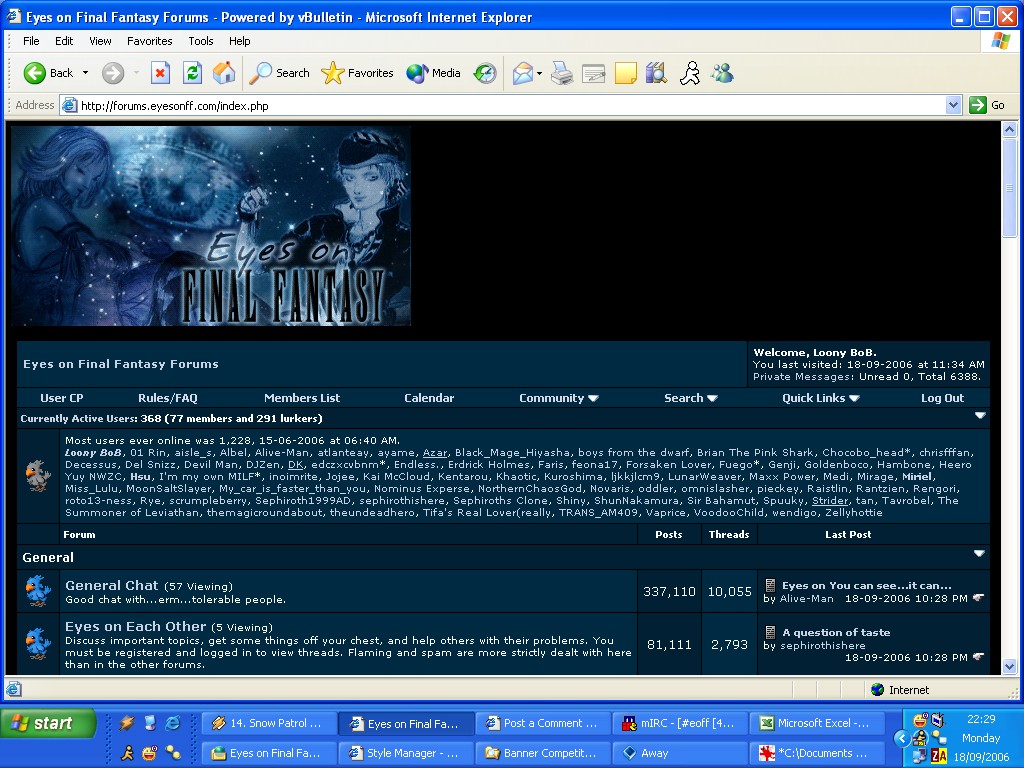Open Eyes on Each Other forum link
Image resolution: width=1024 pixels, height=768 pixels.
(135, 627)
